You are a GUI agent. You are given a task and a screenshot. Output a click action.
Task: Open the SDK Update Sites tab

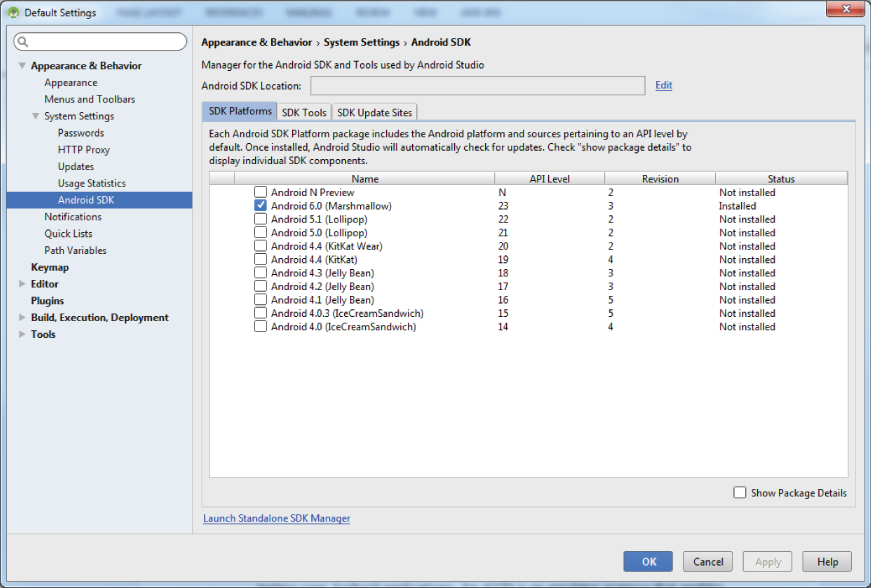click(374, 112)
